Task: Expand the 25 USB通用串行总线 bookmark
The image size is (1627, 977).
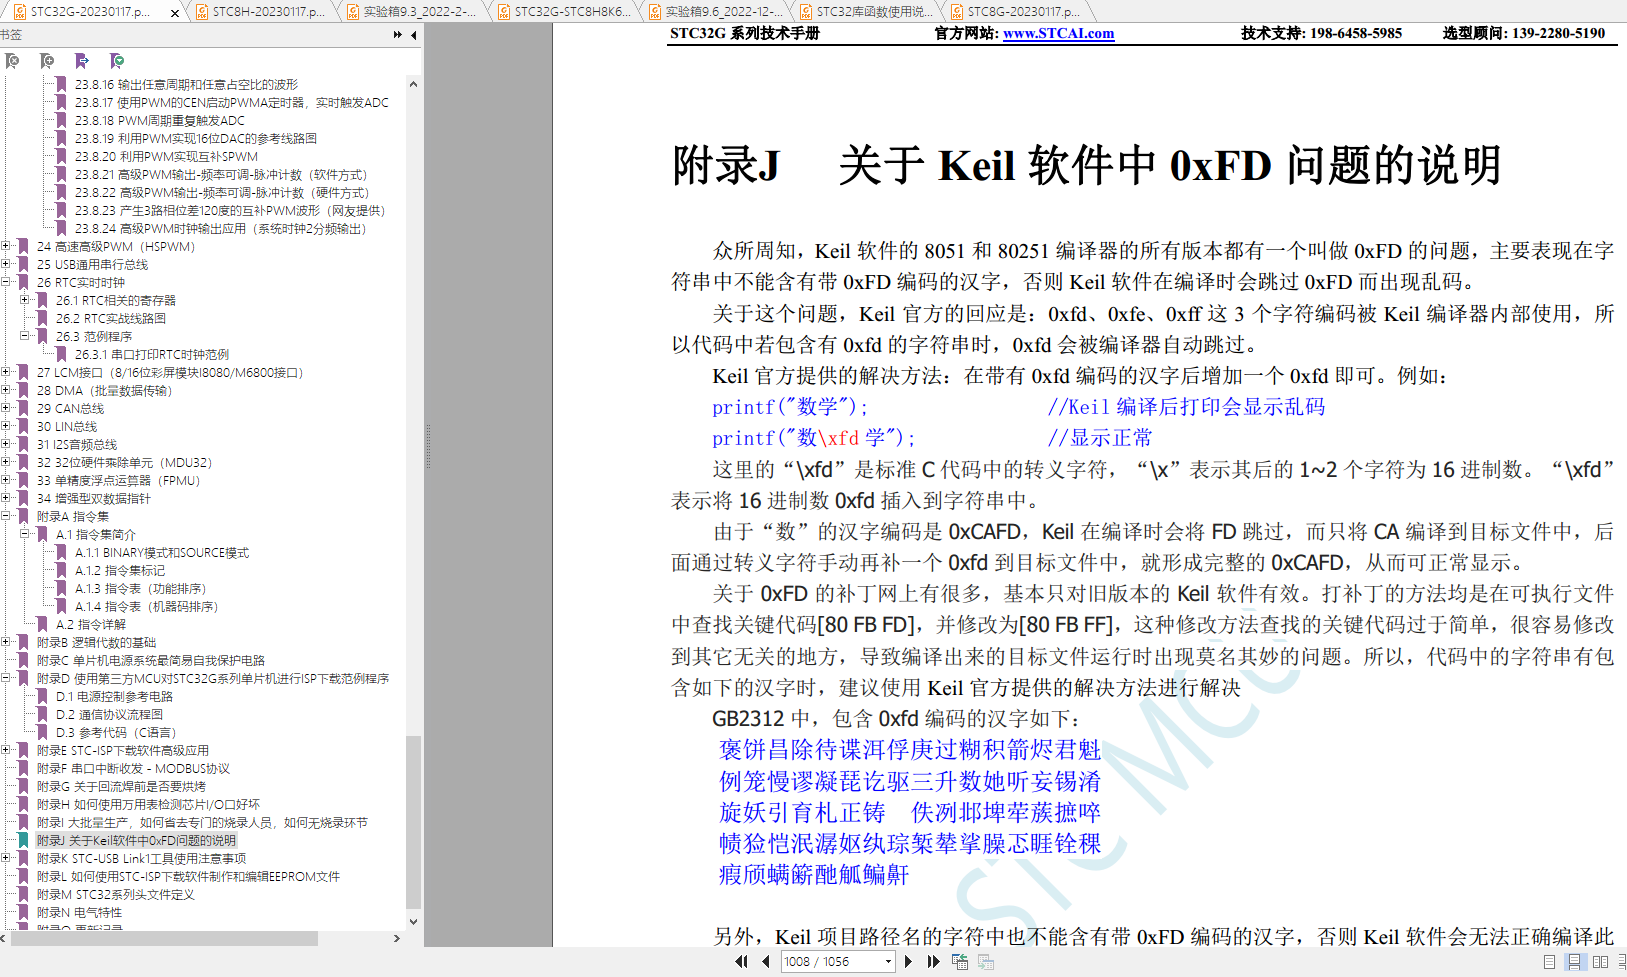Action: pos(6,264)
